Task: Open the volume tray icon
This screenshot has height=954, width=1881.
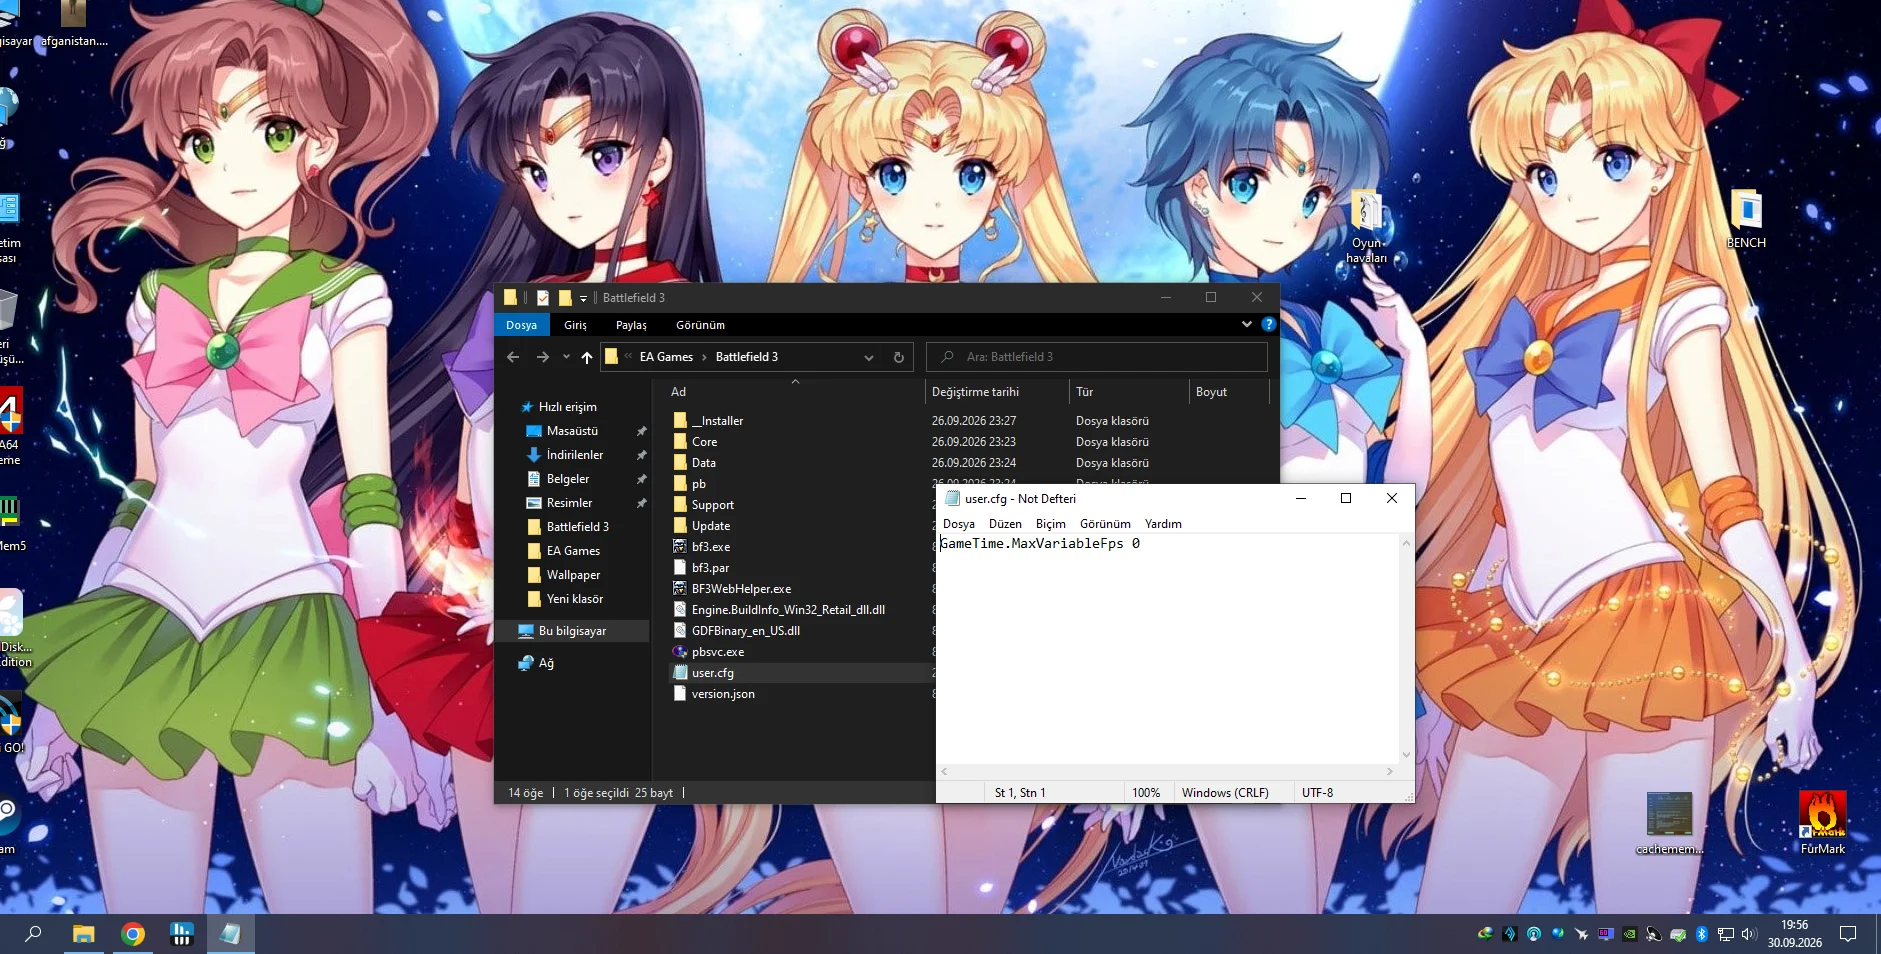Action: coord(1748,934)
